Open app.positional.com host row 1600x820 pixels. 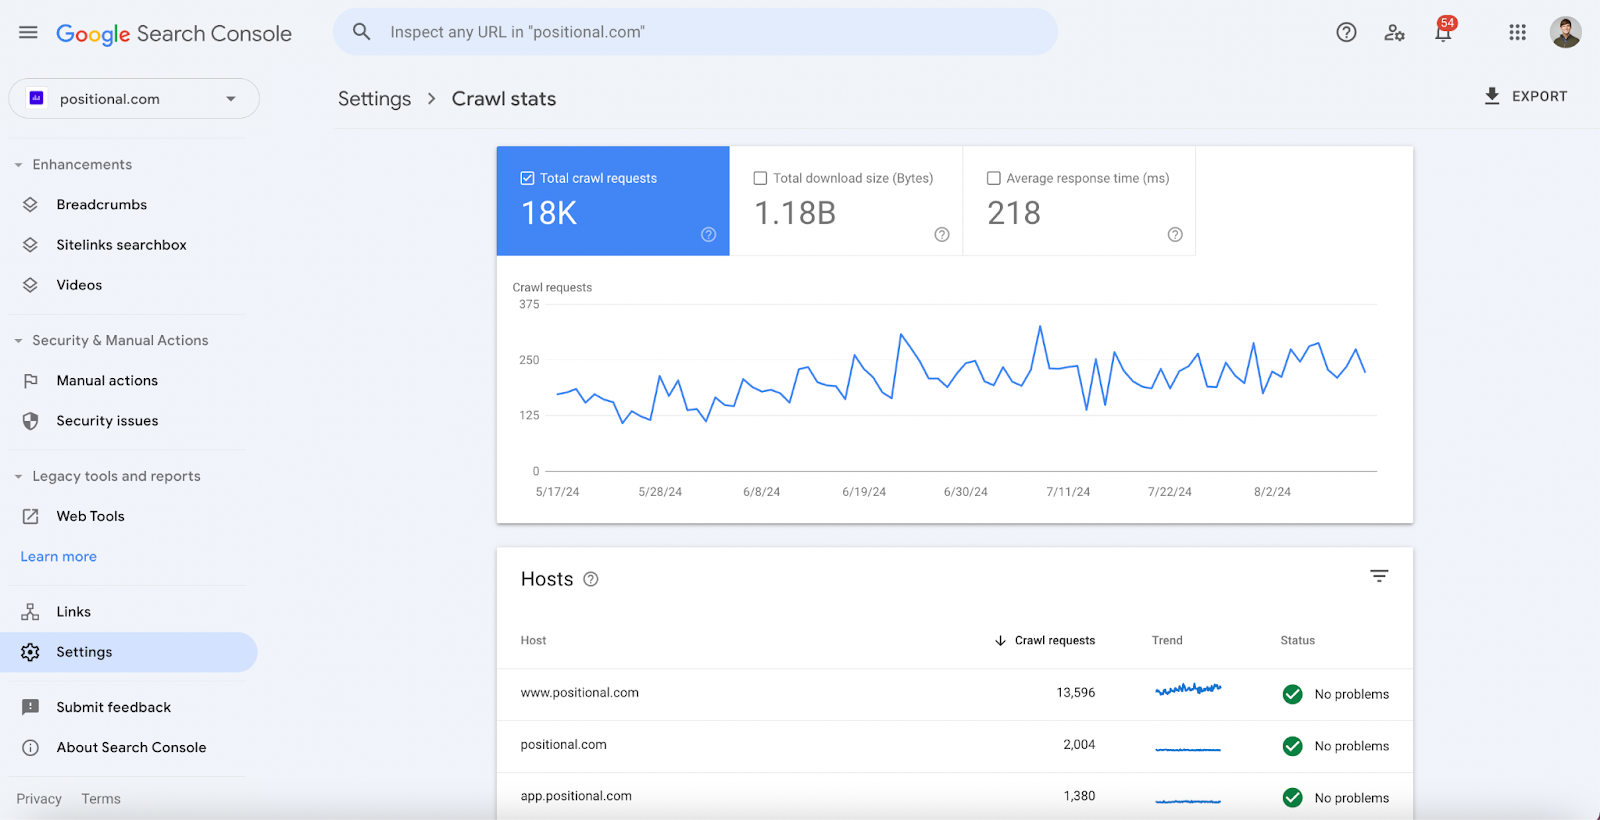955,797
